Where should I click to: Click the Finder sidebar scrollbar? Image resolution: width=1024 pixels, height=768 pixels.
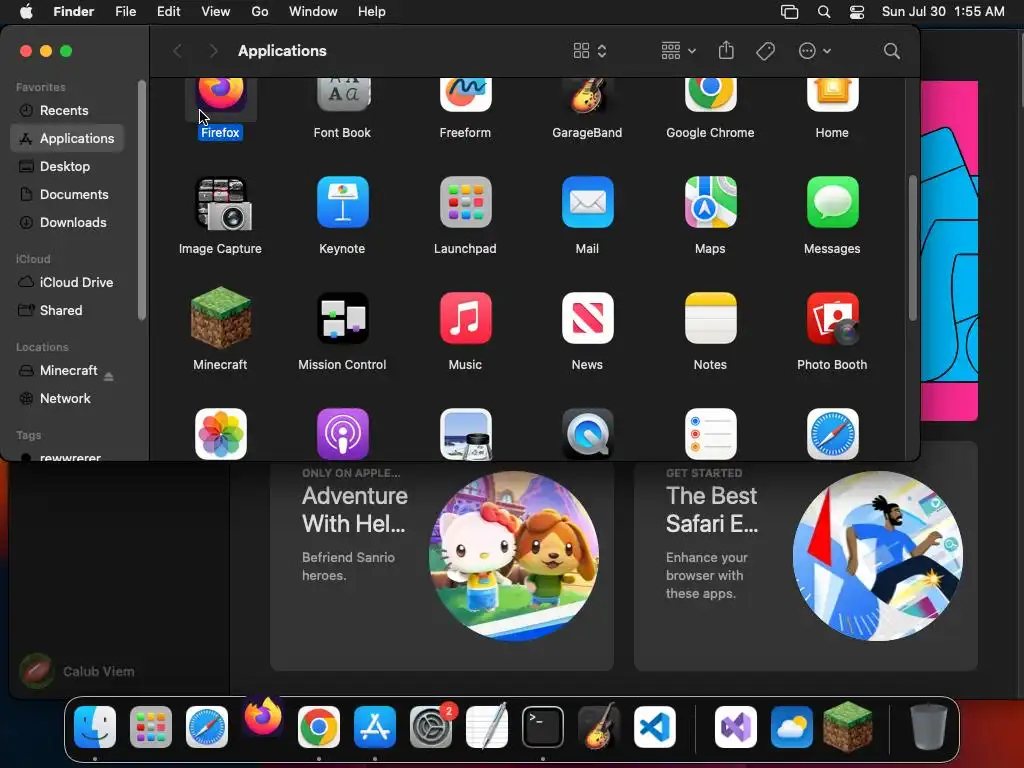coord(141,200)
